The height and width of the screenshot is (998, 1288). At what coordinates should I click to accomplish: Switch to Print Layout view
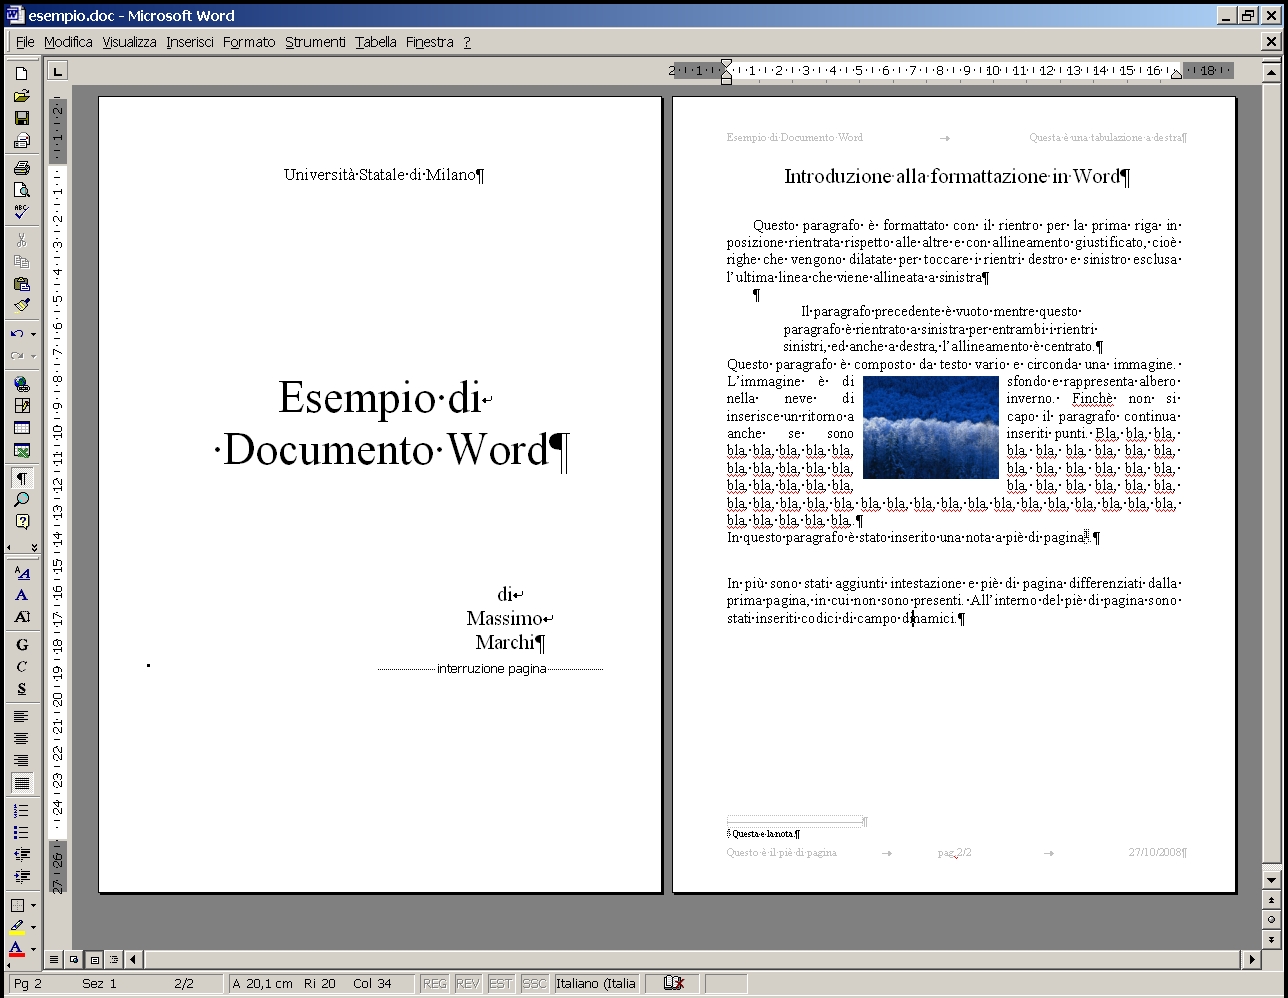tap(94, 959)
